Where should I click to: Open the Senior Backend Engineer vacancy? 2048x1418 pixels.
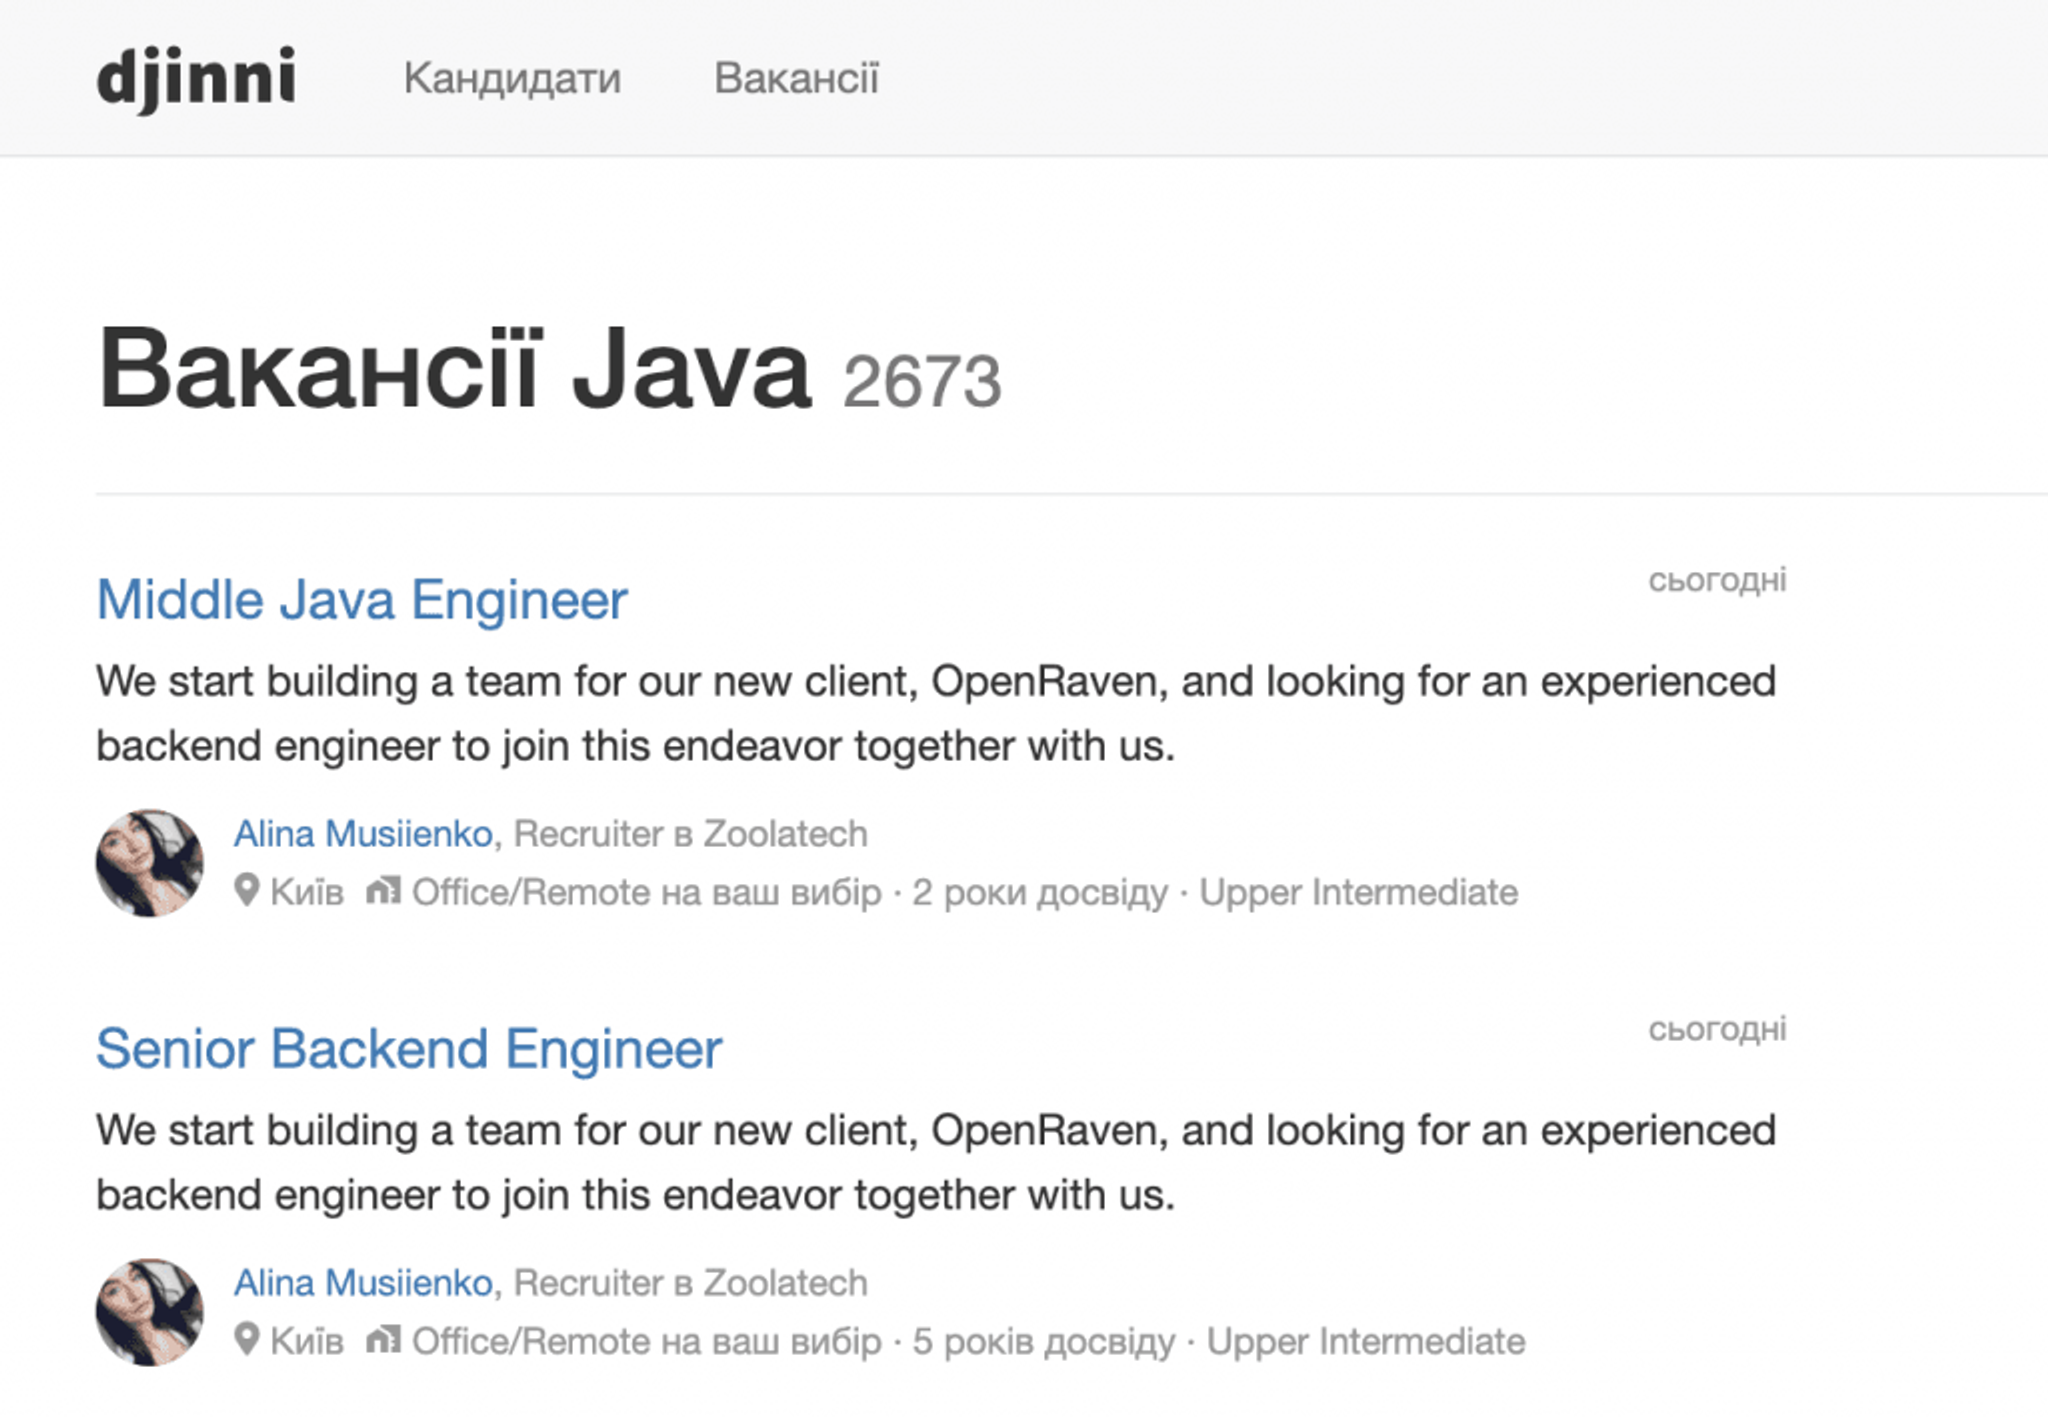[x=408, y=1049]
